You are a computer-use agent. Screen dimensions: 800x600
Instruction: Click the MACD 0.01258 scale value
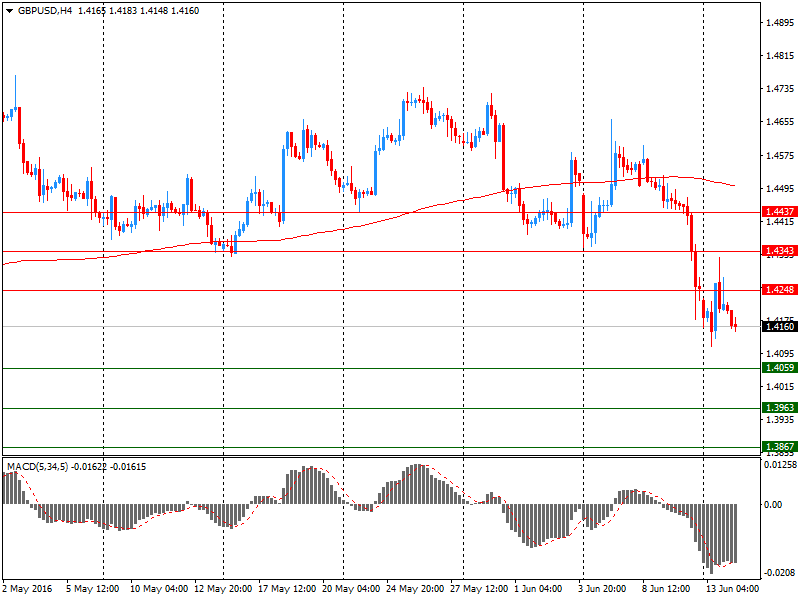click(780, 464)
